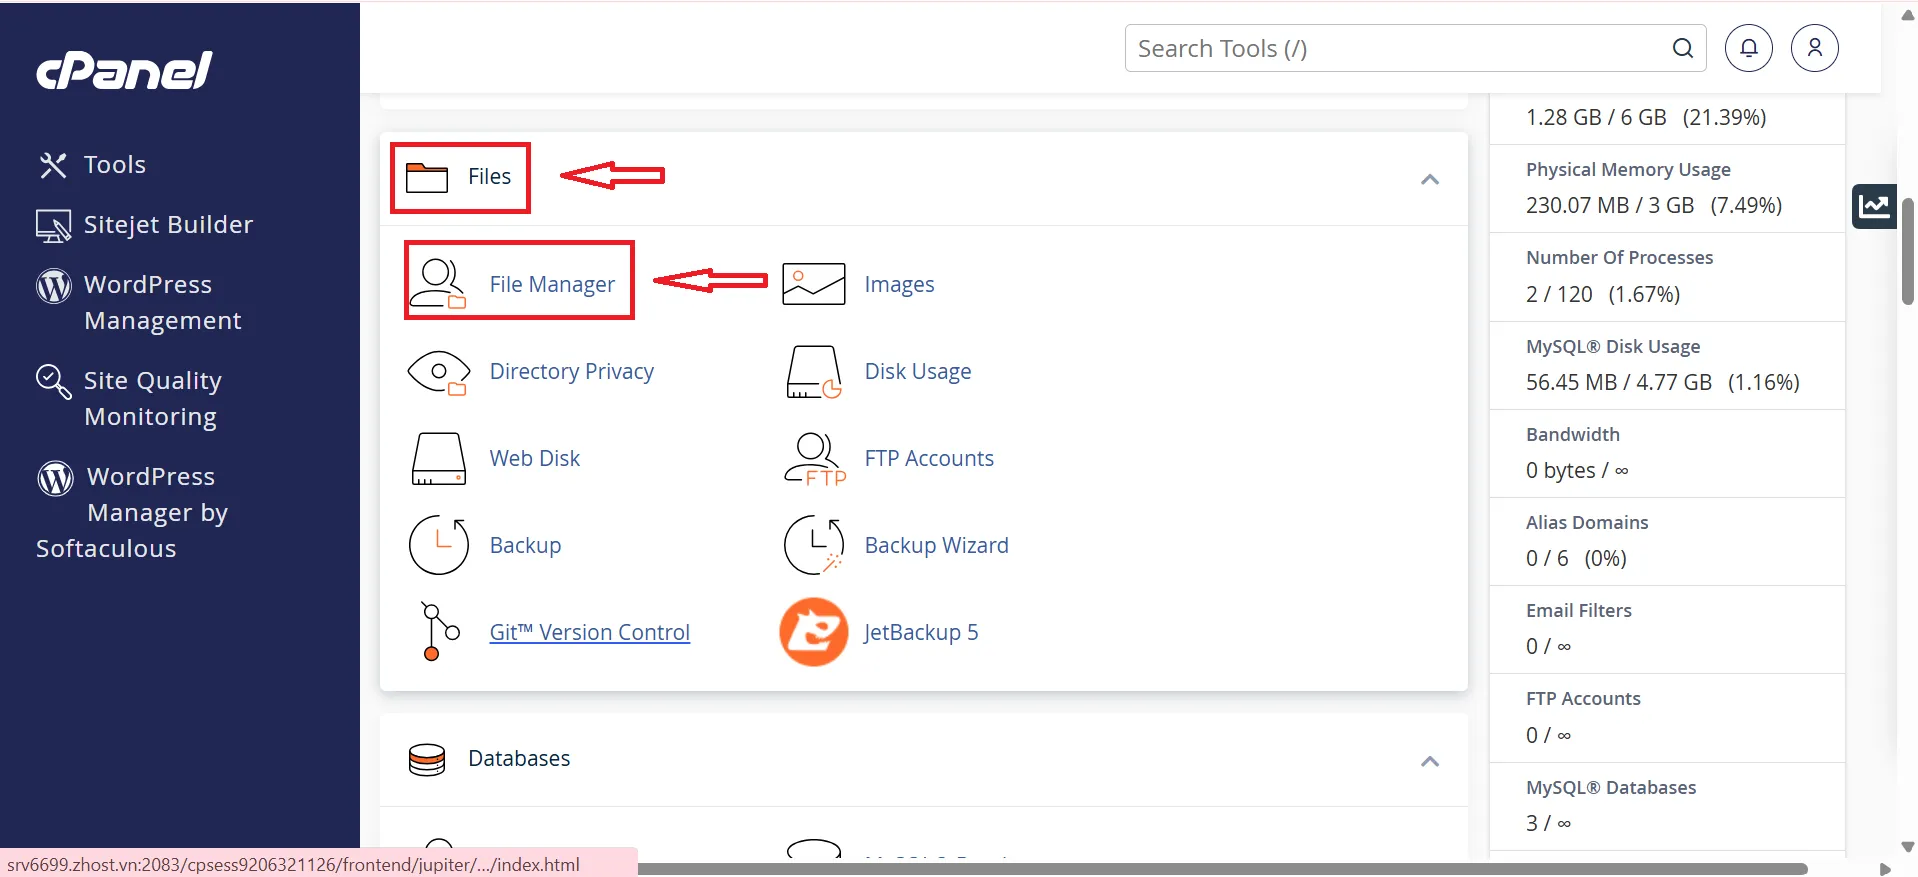Collapse the Databases section chevron
Image resolution: width=1918 pixels, height=877 pixels.
1429,762
